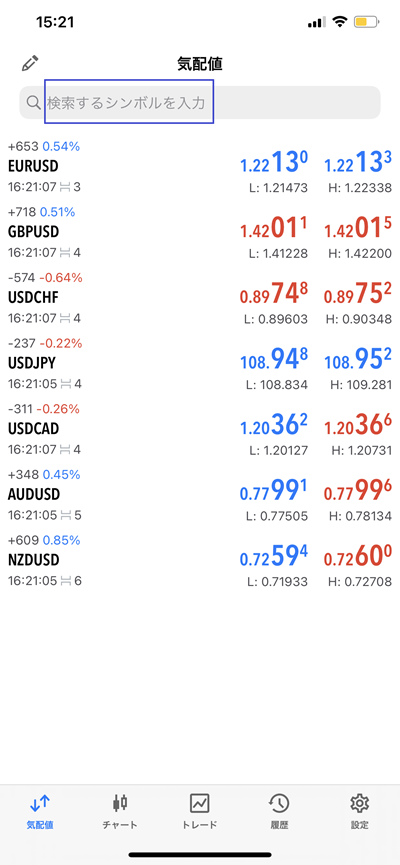Open the 履歴 clock icon
Image resolution: width=400 pixels, height=865 pixels.
tap(279, 803)
